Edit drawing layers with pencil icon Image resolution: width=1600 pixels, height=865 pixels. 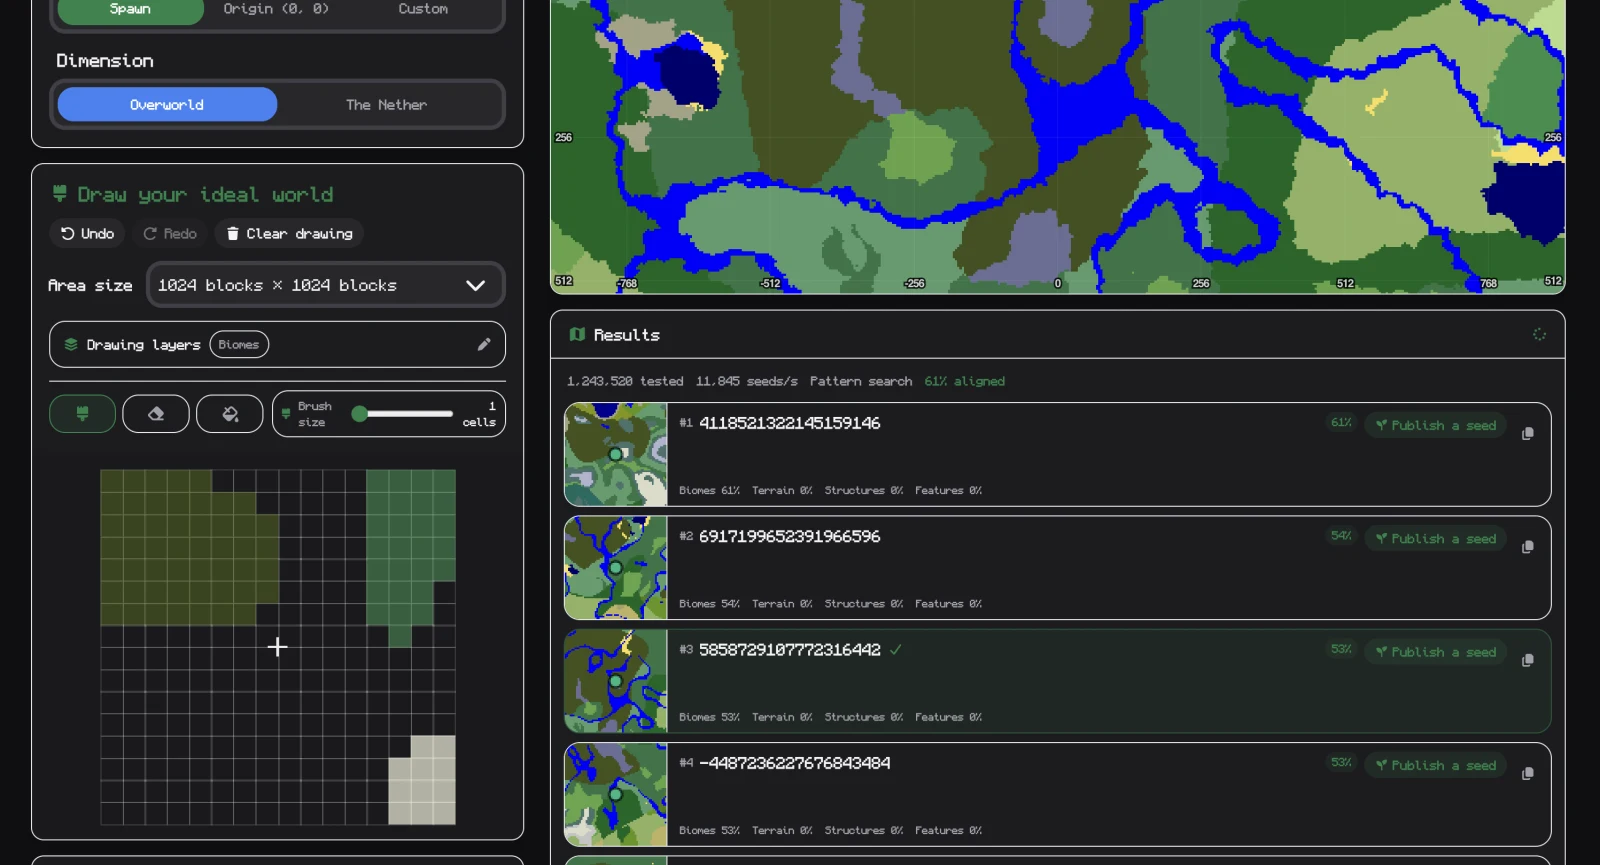(x=484, y=344)
